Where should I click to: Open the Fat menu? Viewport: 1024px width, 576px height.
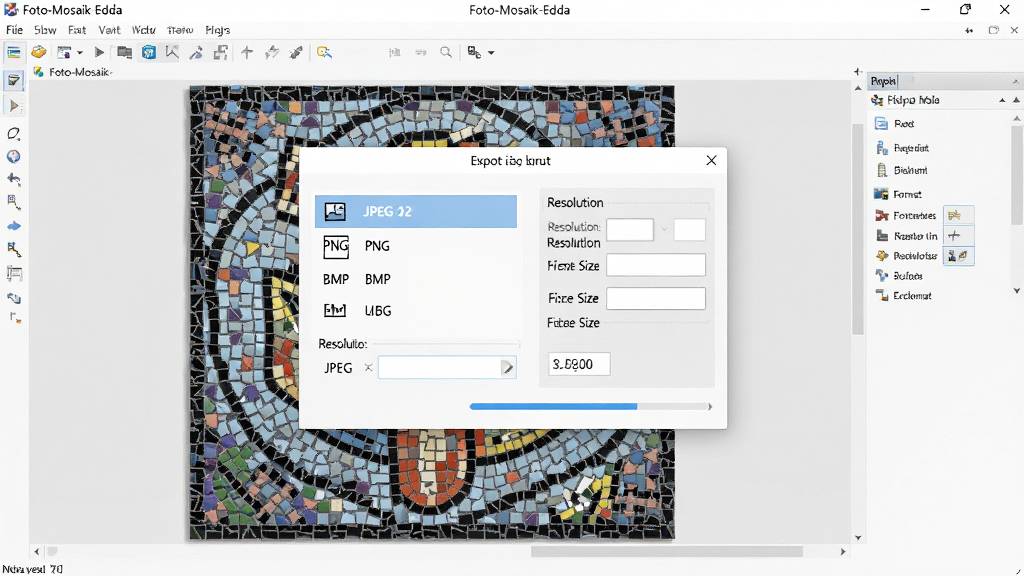77,30
